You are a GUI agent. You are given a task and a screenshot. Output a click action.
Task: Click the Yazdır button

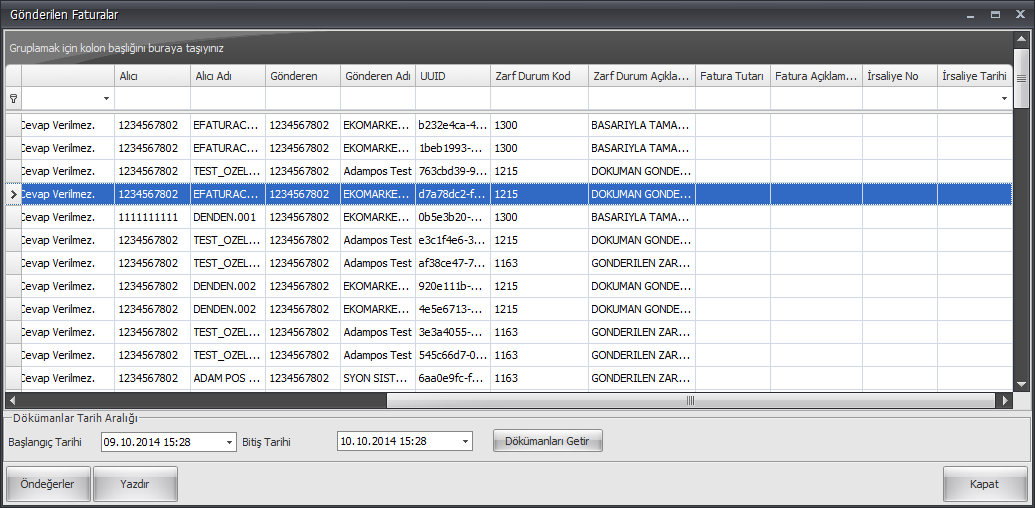135,484
